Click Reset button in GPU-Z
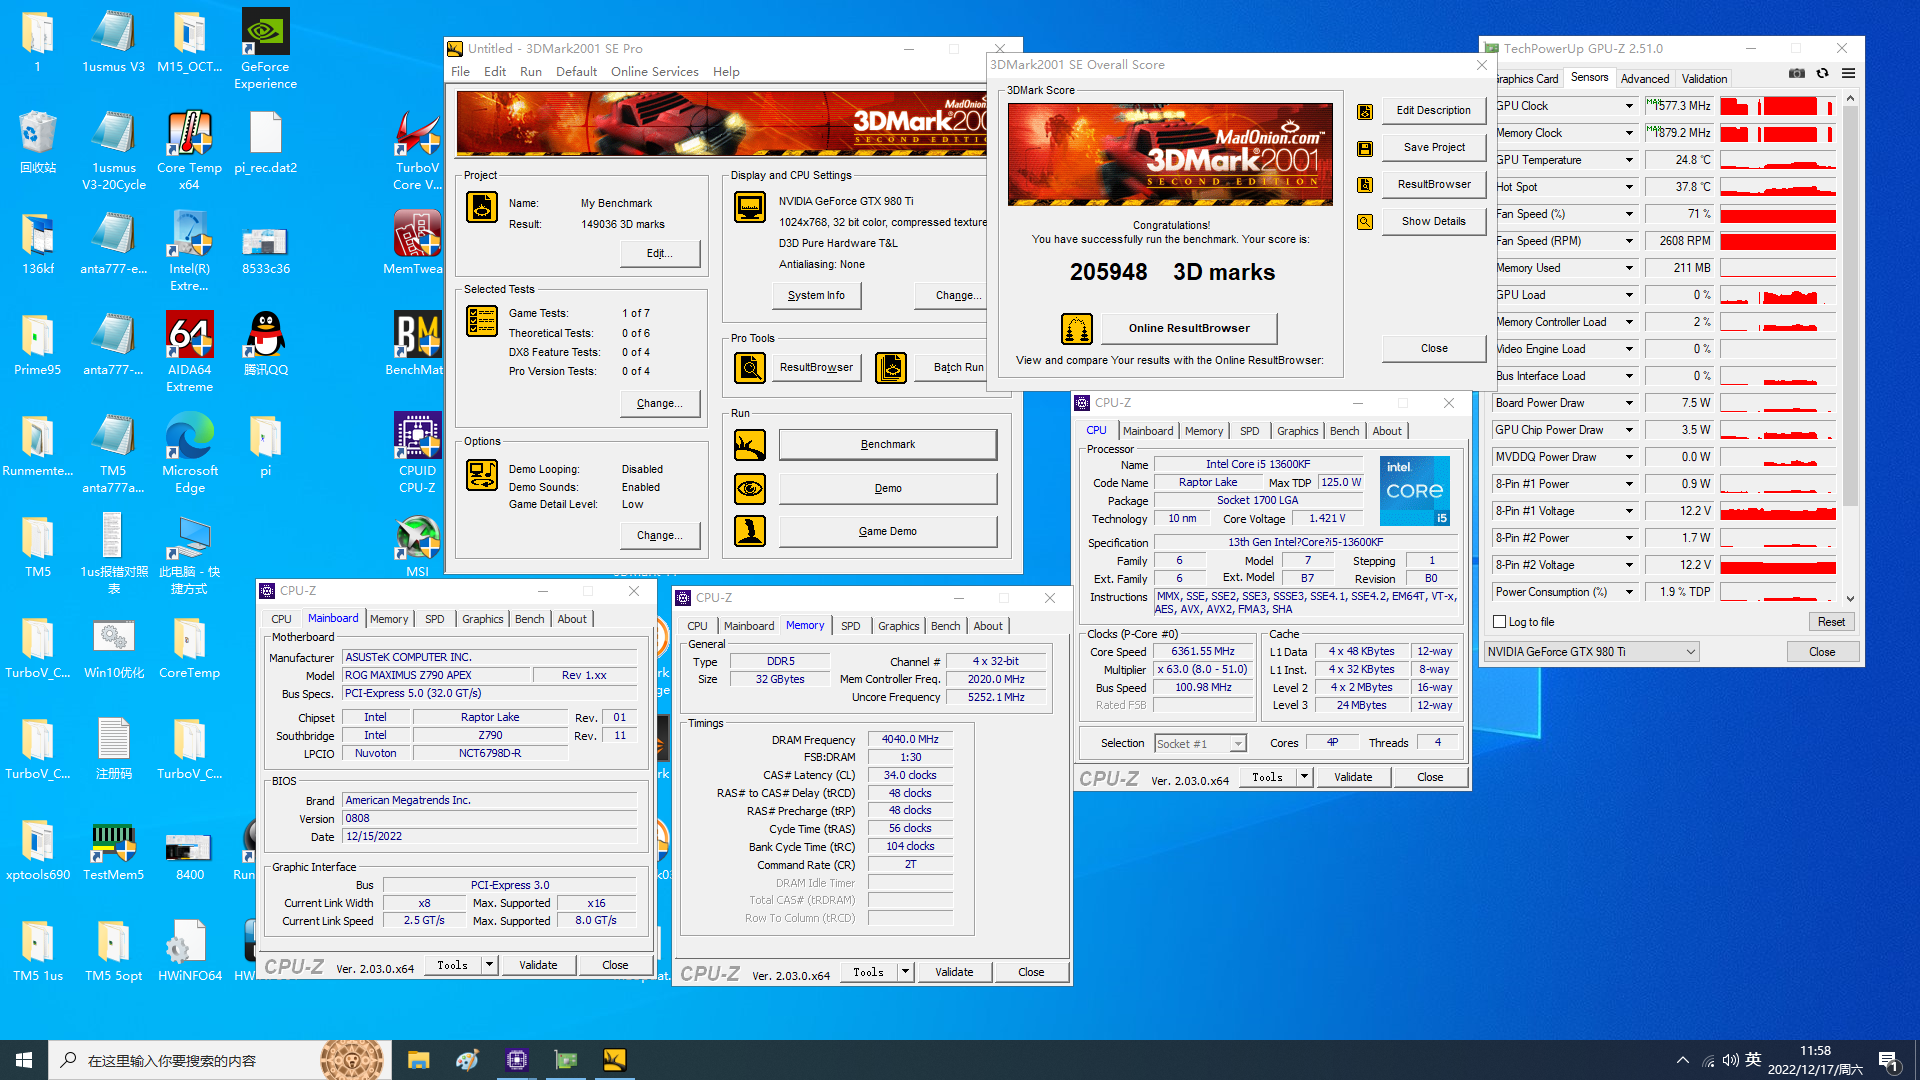This screenshot has height=1080, width=1920. point(1831,622)
